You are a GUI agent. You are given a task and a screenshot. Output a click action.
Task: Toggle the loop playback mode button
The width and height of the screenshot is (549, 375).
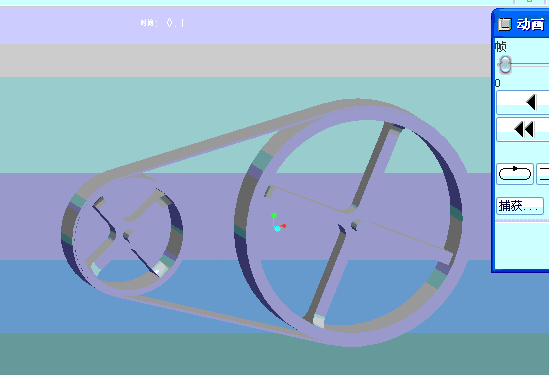(515, 174)
